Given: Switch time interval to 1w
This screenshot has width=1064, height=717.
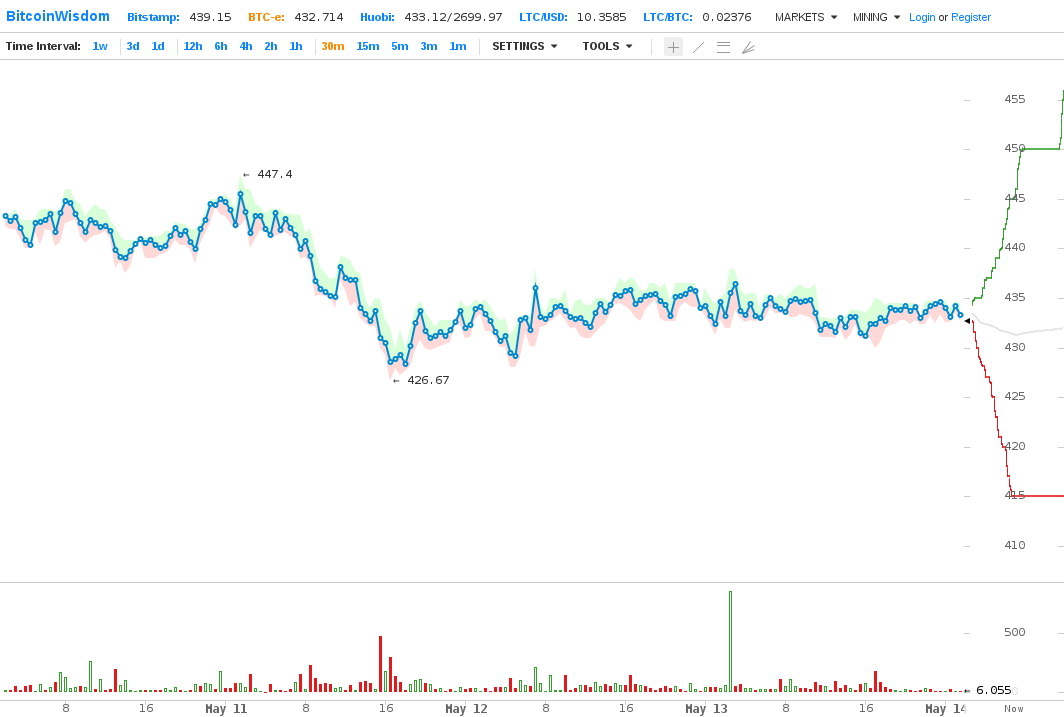Looking at the screenshot, I should point(100,47).
